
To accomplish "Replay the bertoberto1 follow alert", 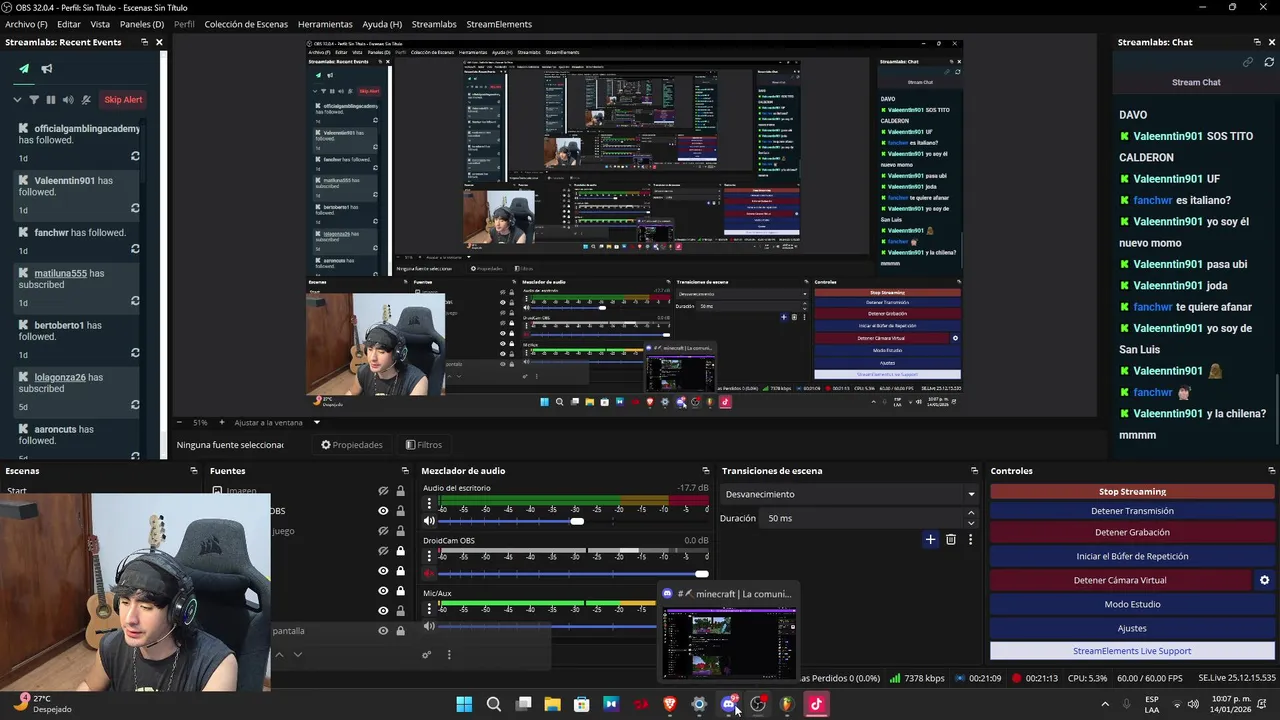I will 135,353.
